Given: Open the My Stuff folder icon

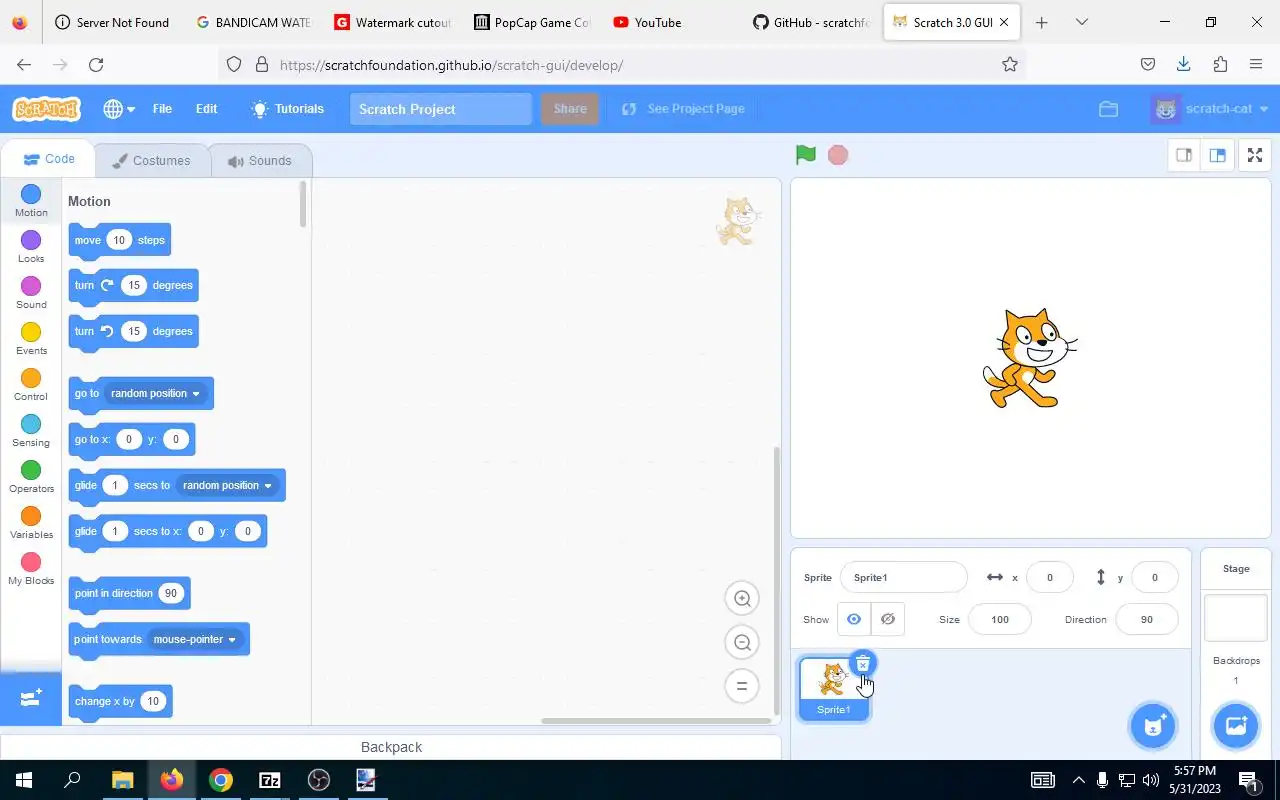Looking at the screenshot, I should tap(1108, 109).
